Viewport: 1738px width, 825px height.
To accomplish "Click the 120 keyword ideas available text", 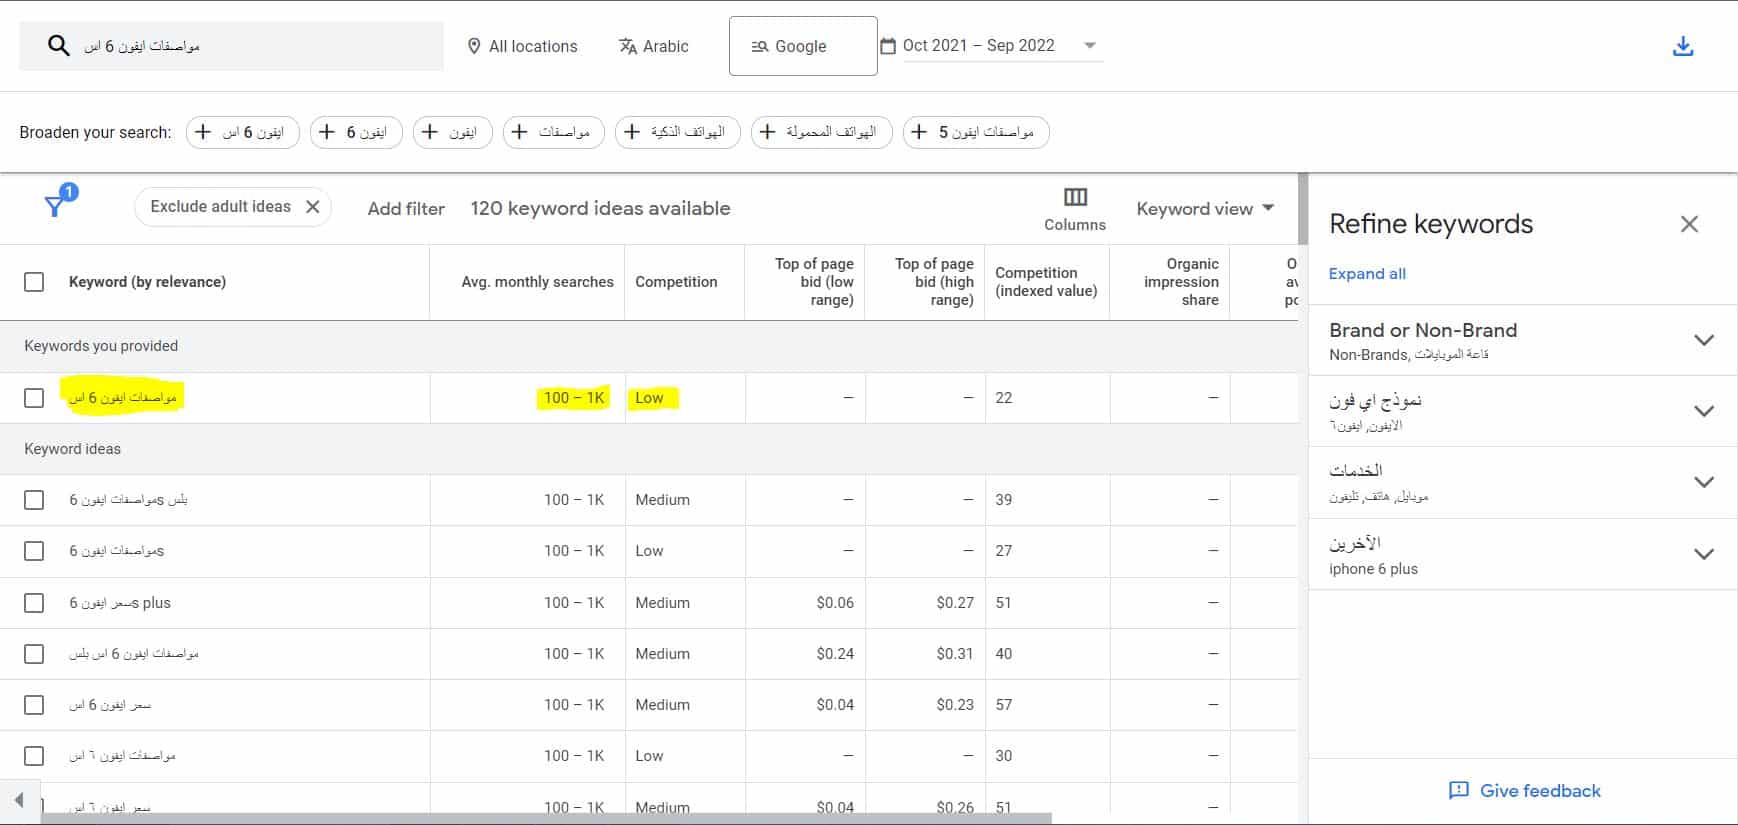I will pyautogui.click(x=600, y=208).
